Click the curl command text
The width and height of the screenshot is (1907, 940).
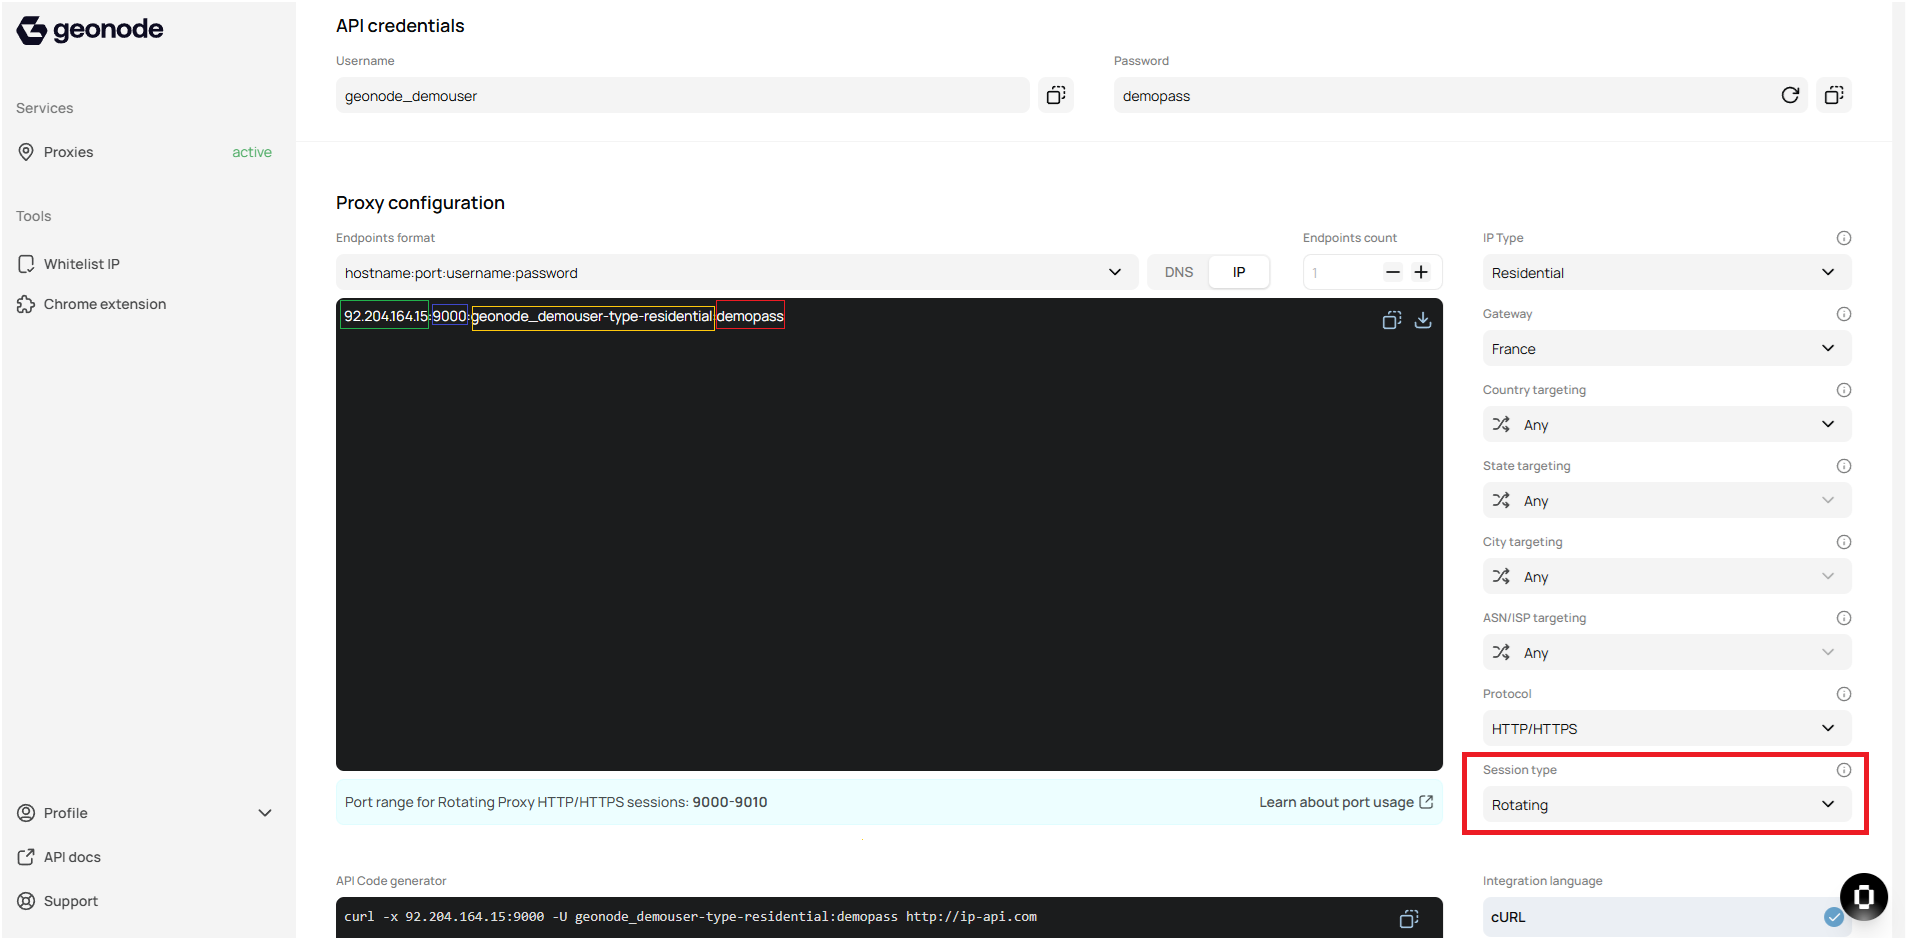pos(690,917)
